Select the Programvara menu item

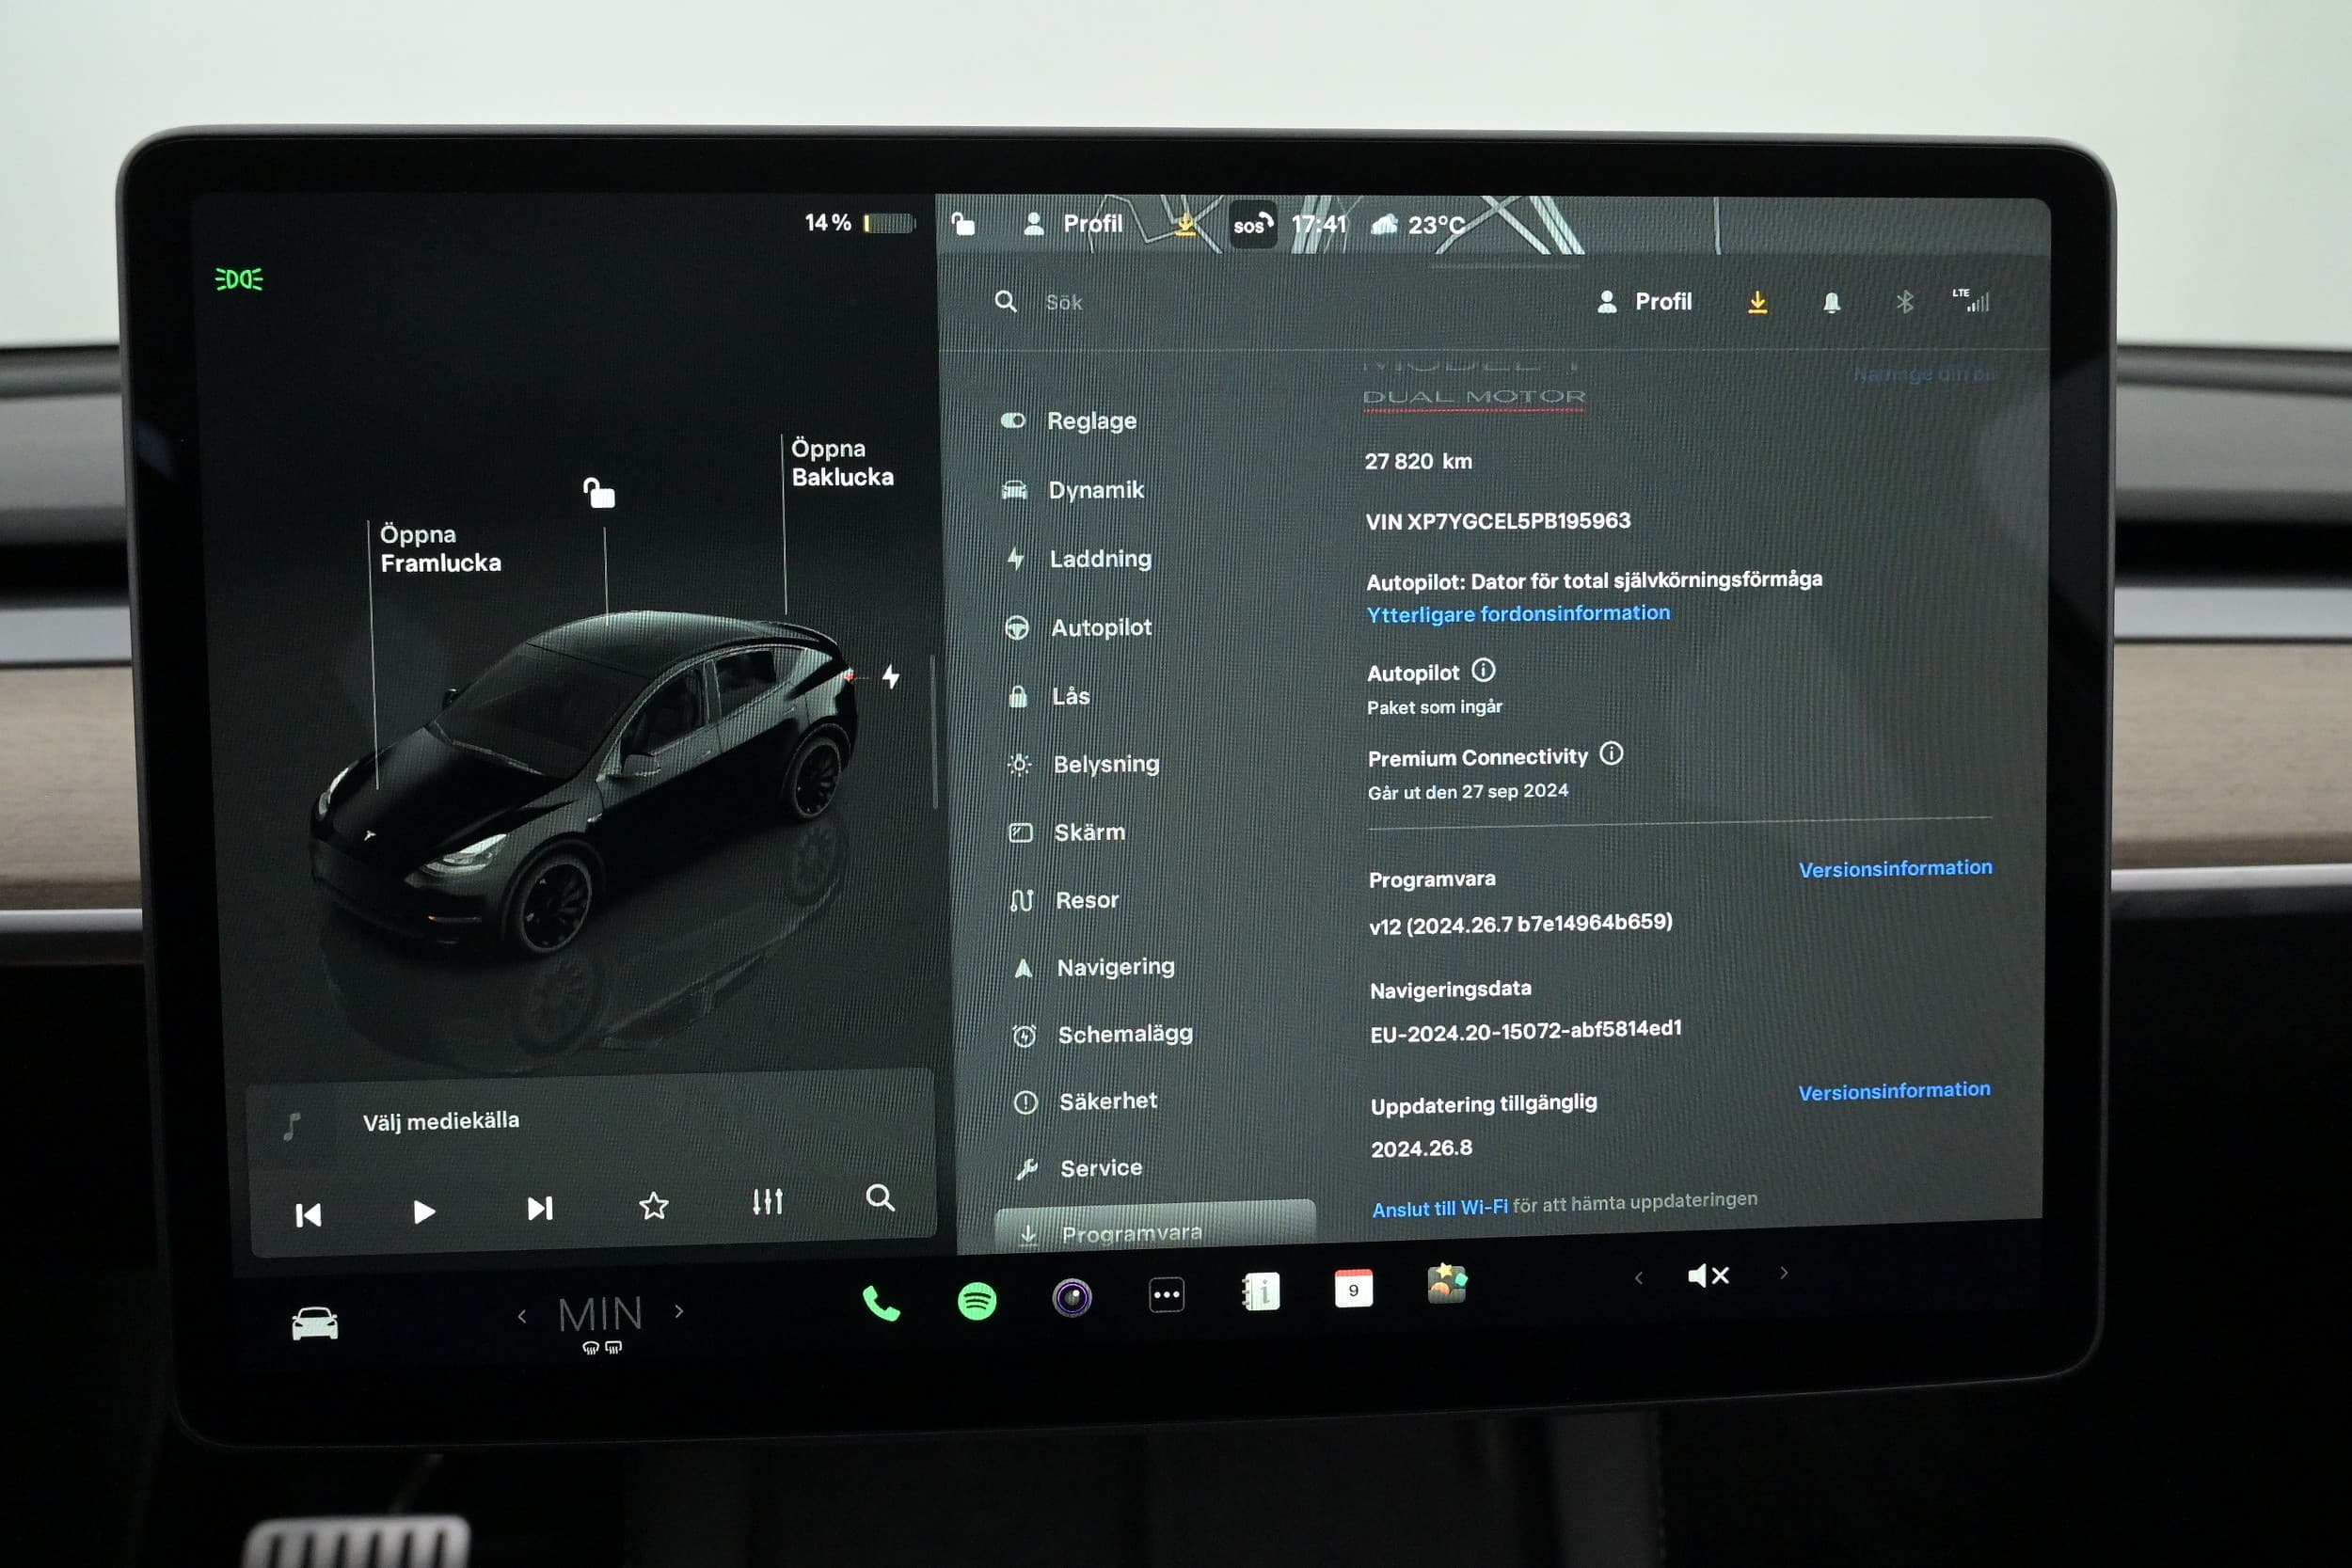coord(1155,1227)
